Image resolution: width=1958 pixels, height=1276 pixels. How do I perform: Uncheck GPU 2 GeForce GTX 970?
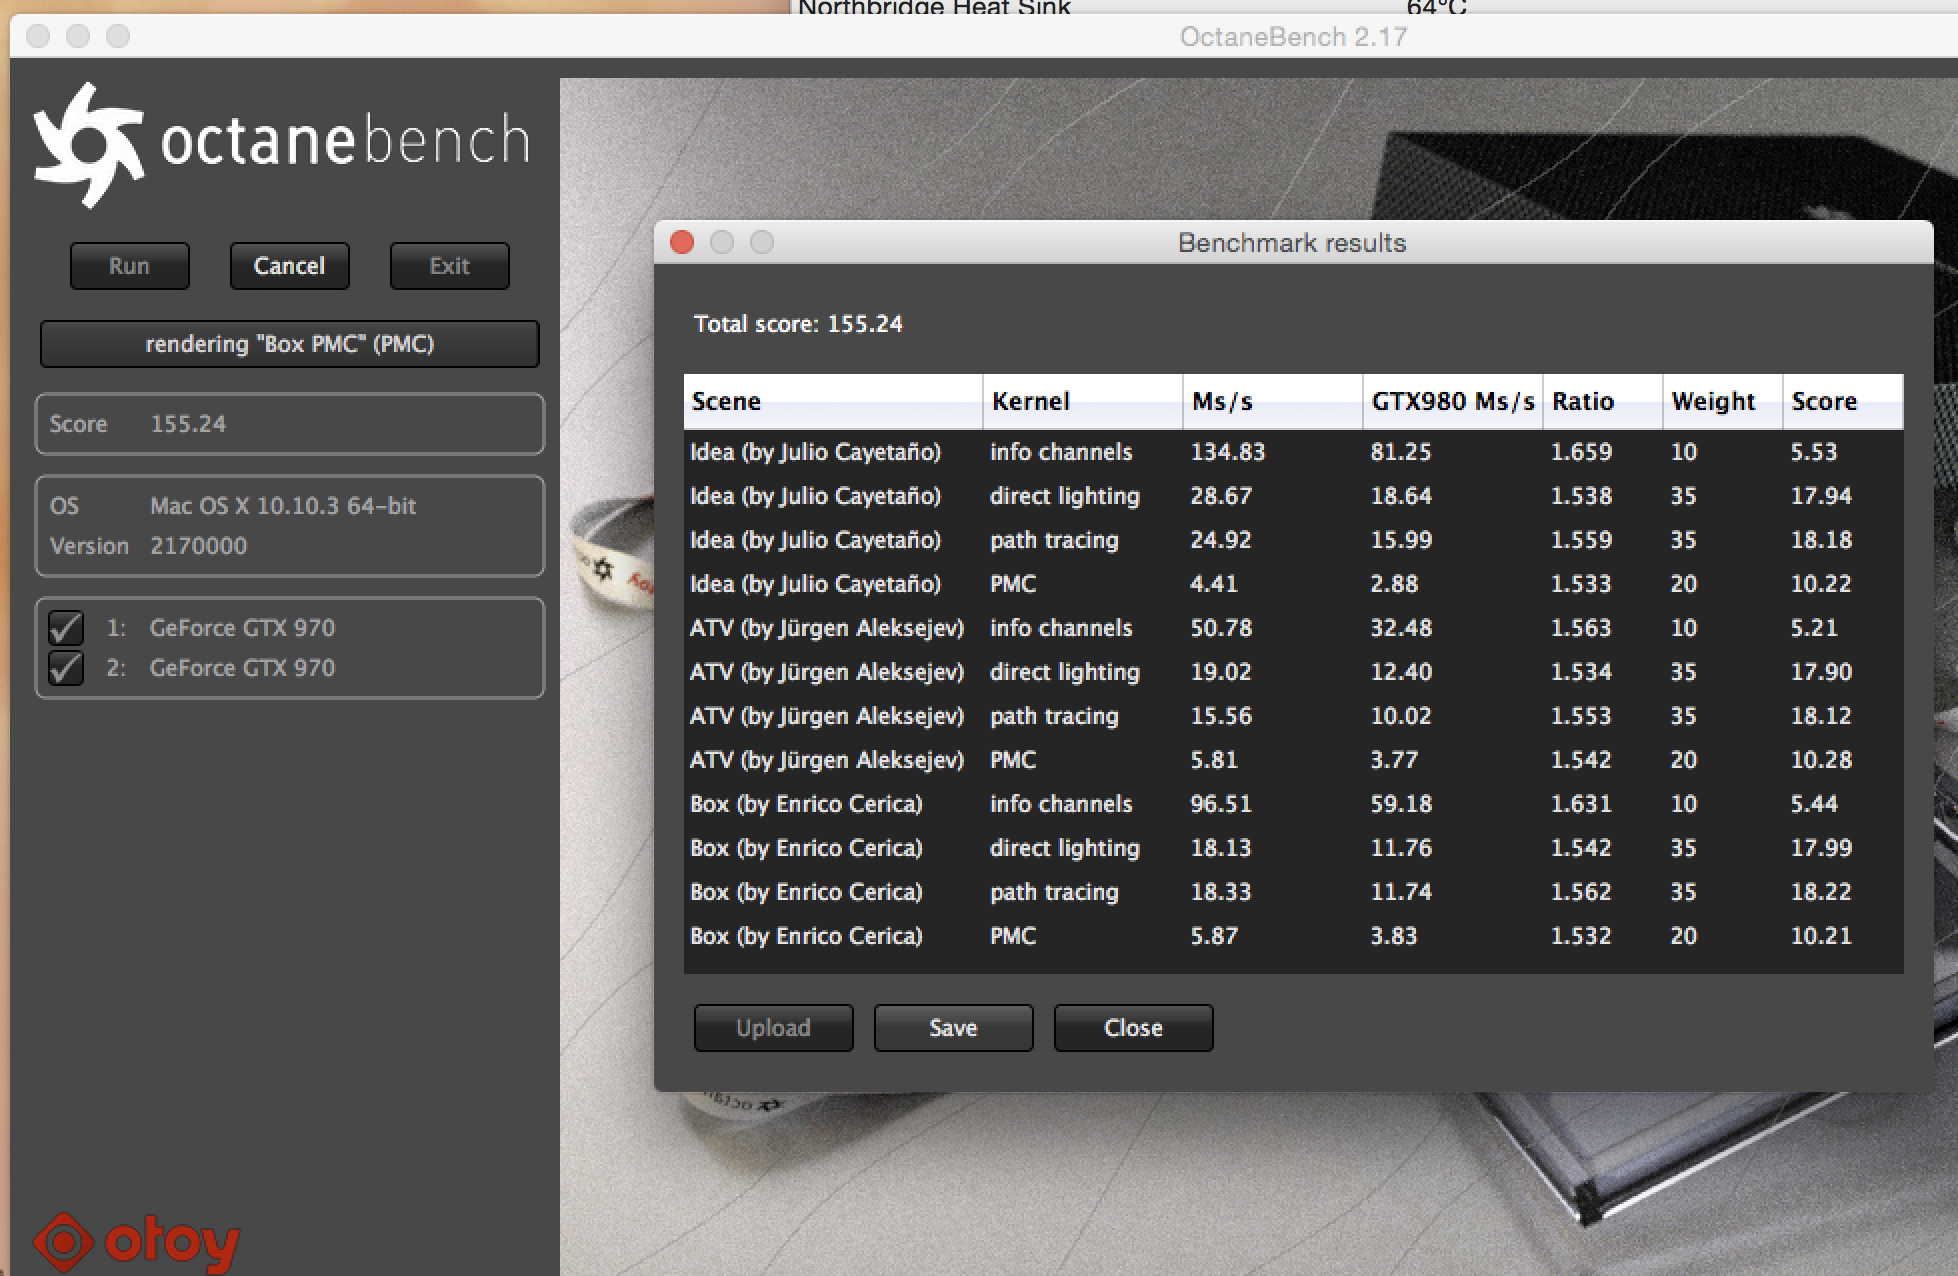coord(66,668)
